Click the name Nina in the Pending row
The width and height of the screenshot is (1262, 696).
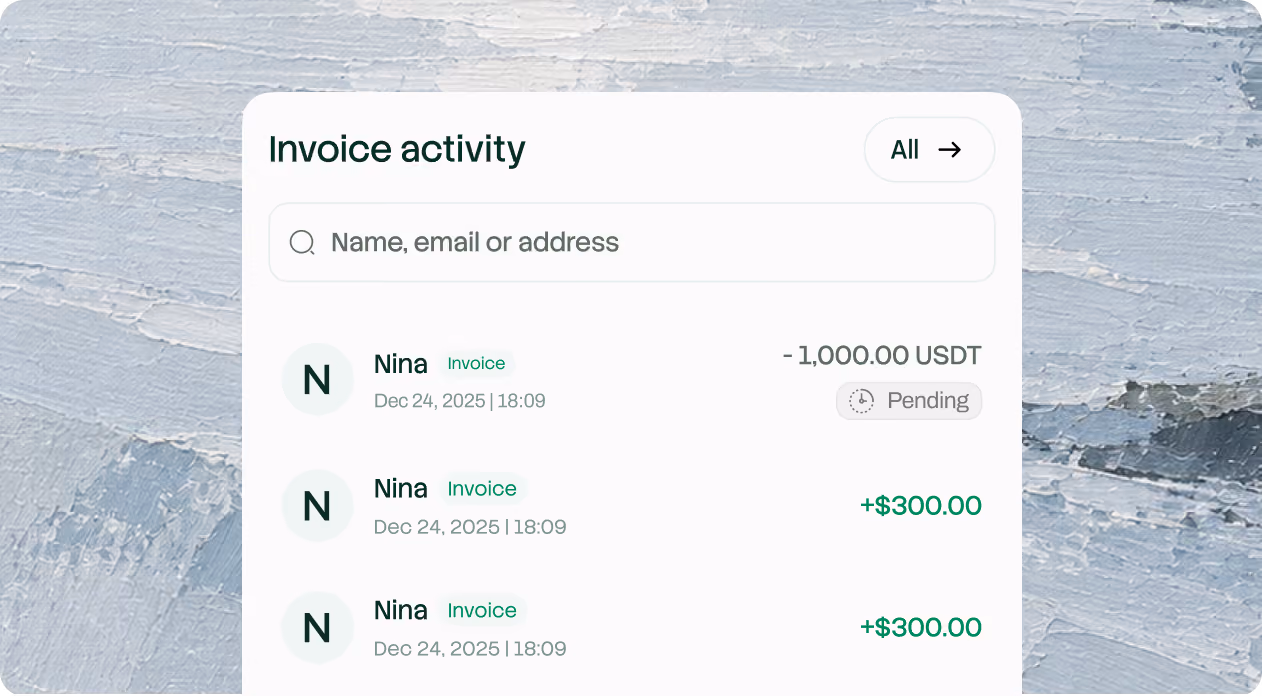401,364
